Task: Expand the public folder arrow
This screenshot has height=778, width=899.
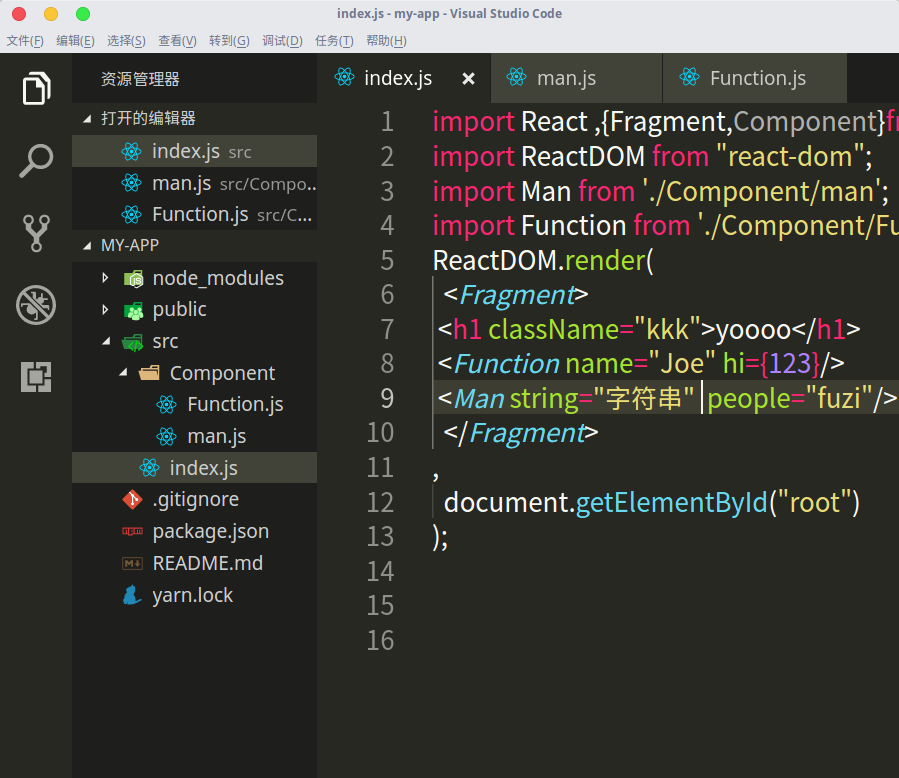Action: (105, 310)
